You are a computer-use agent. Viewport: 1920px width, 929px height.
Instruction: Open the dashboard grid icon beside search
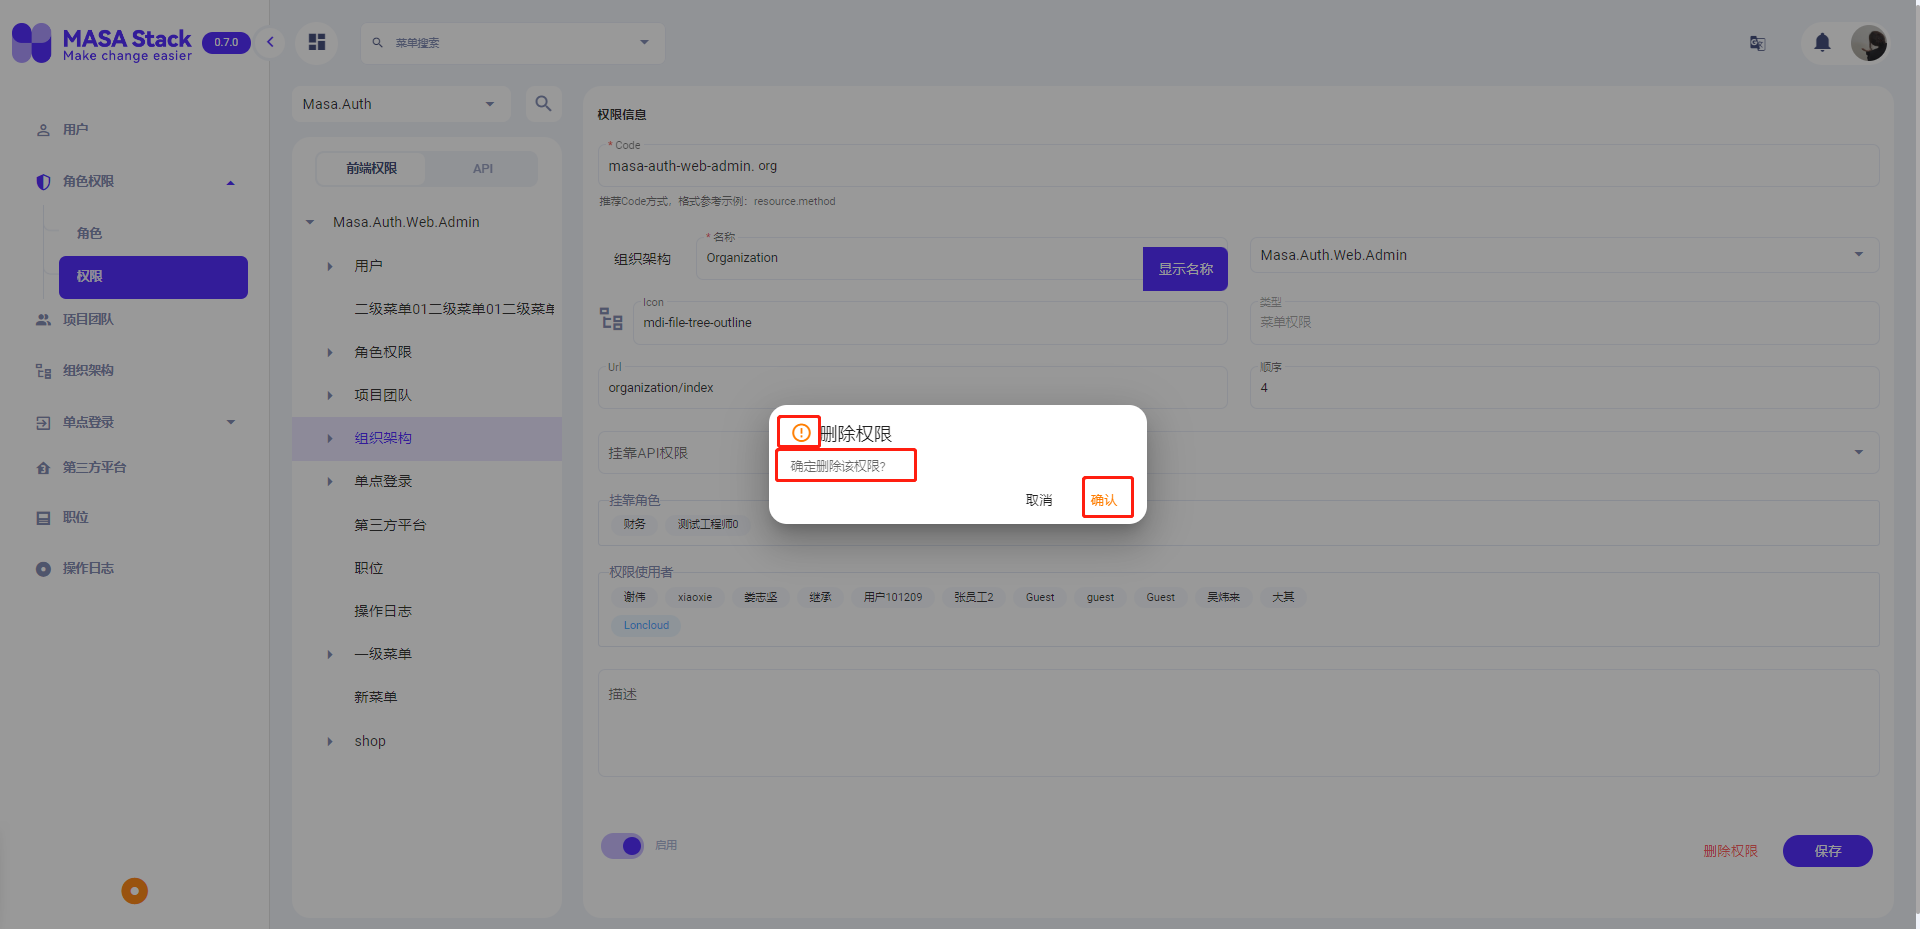tap(316, 42)
